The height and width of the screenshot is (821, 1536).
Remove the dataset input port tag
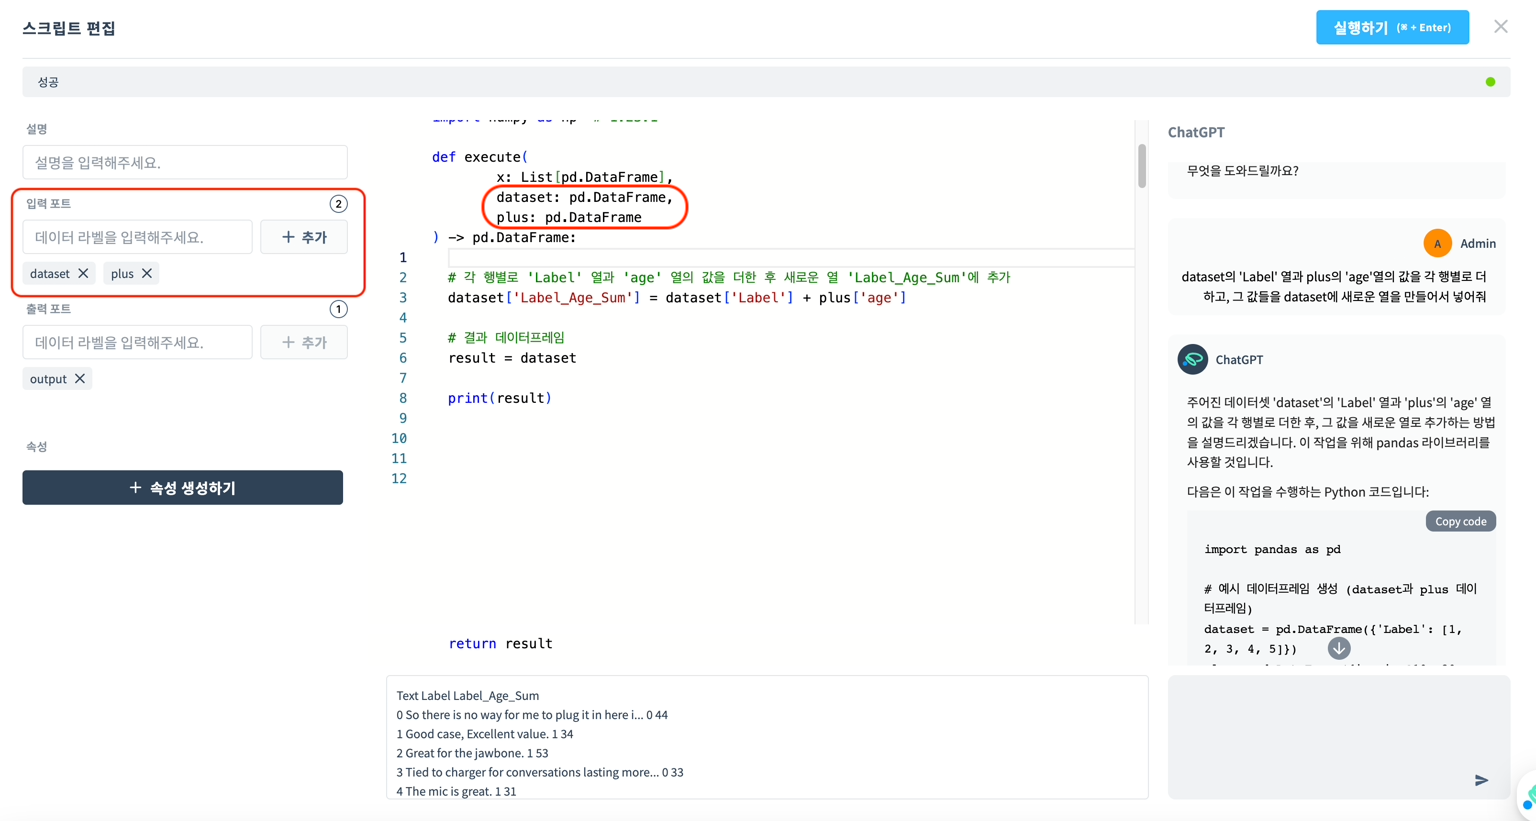(84, 273)
